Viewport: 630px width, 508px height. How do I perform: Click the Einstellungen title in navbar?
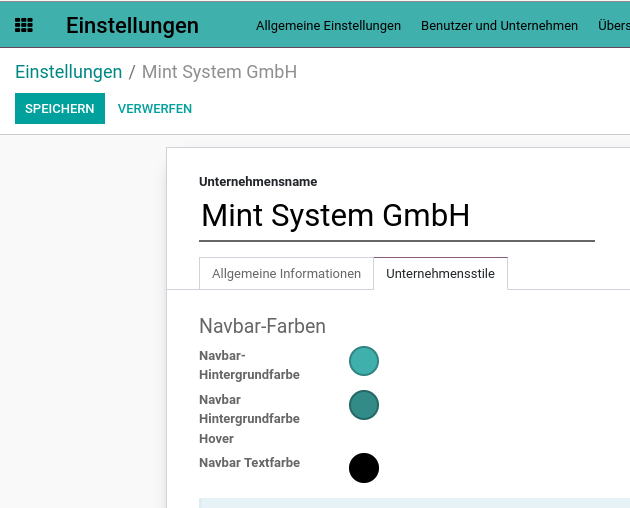pos(132,26)
